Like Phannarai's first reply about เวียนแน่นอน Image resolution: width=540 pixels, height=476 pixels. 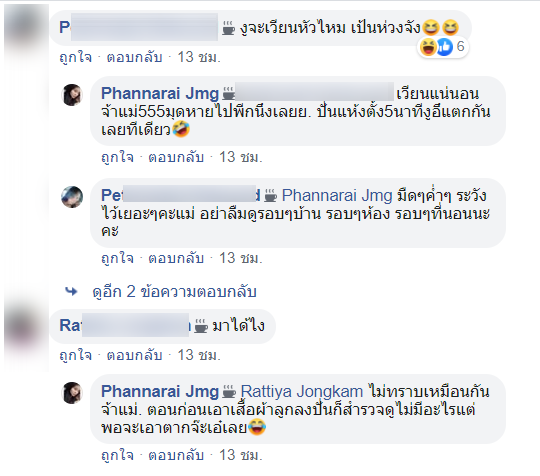point(117,157)
